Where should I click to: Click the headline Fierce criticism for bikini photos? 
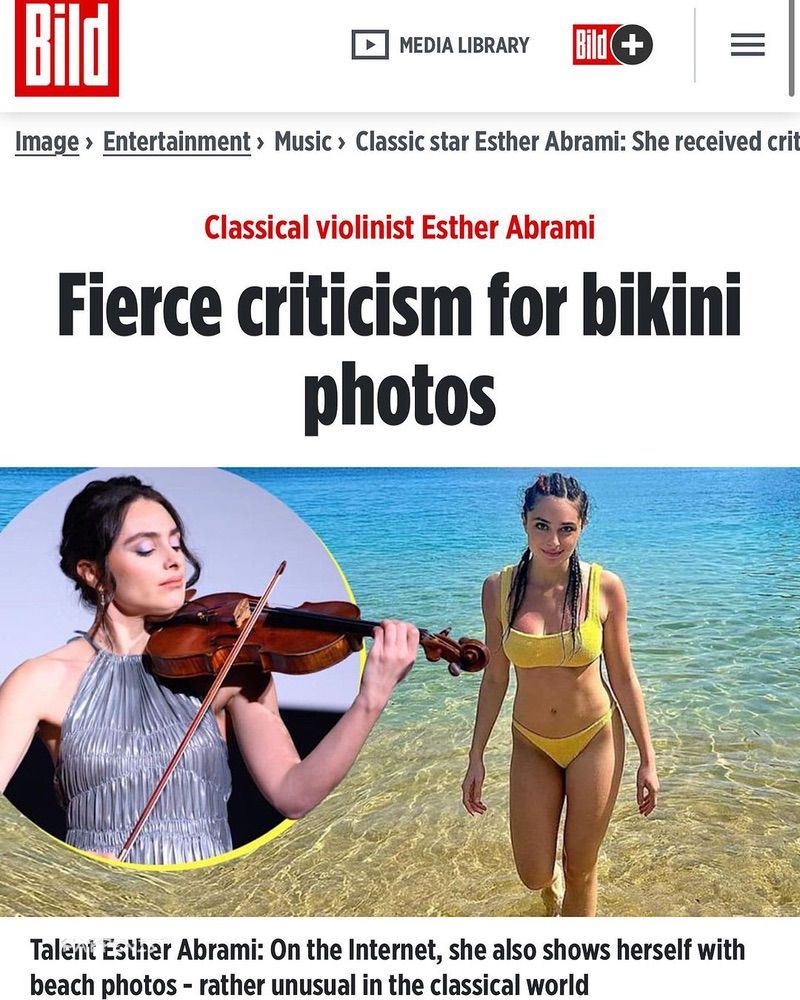399,349
